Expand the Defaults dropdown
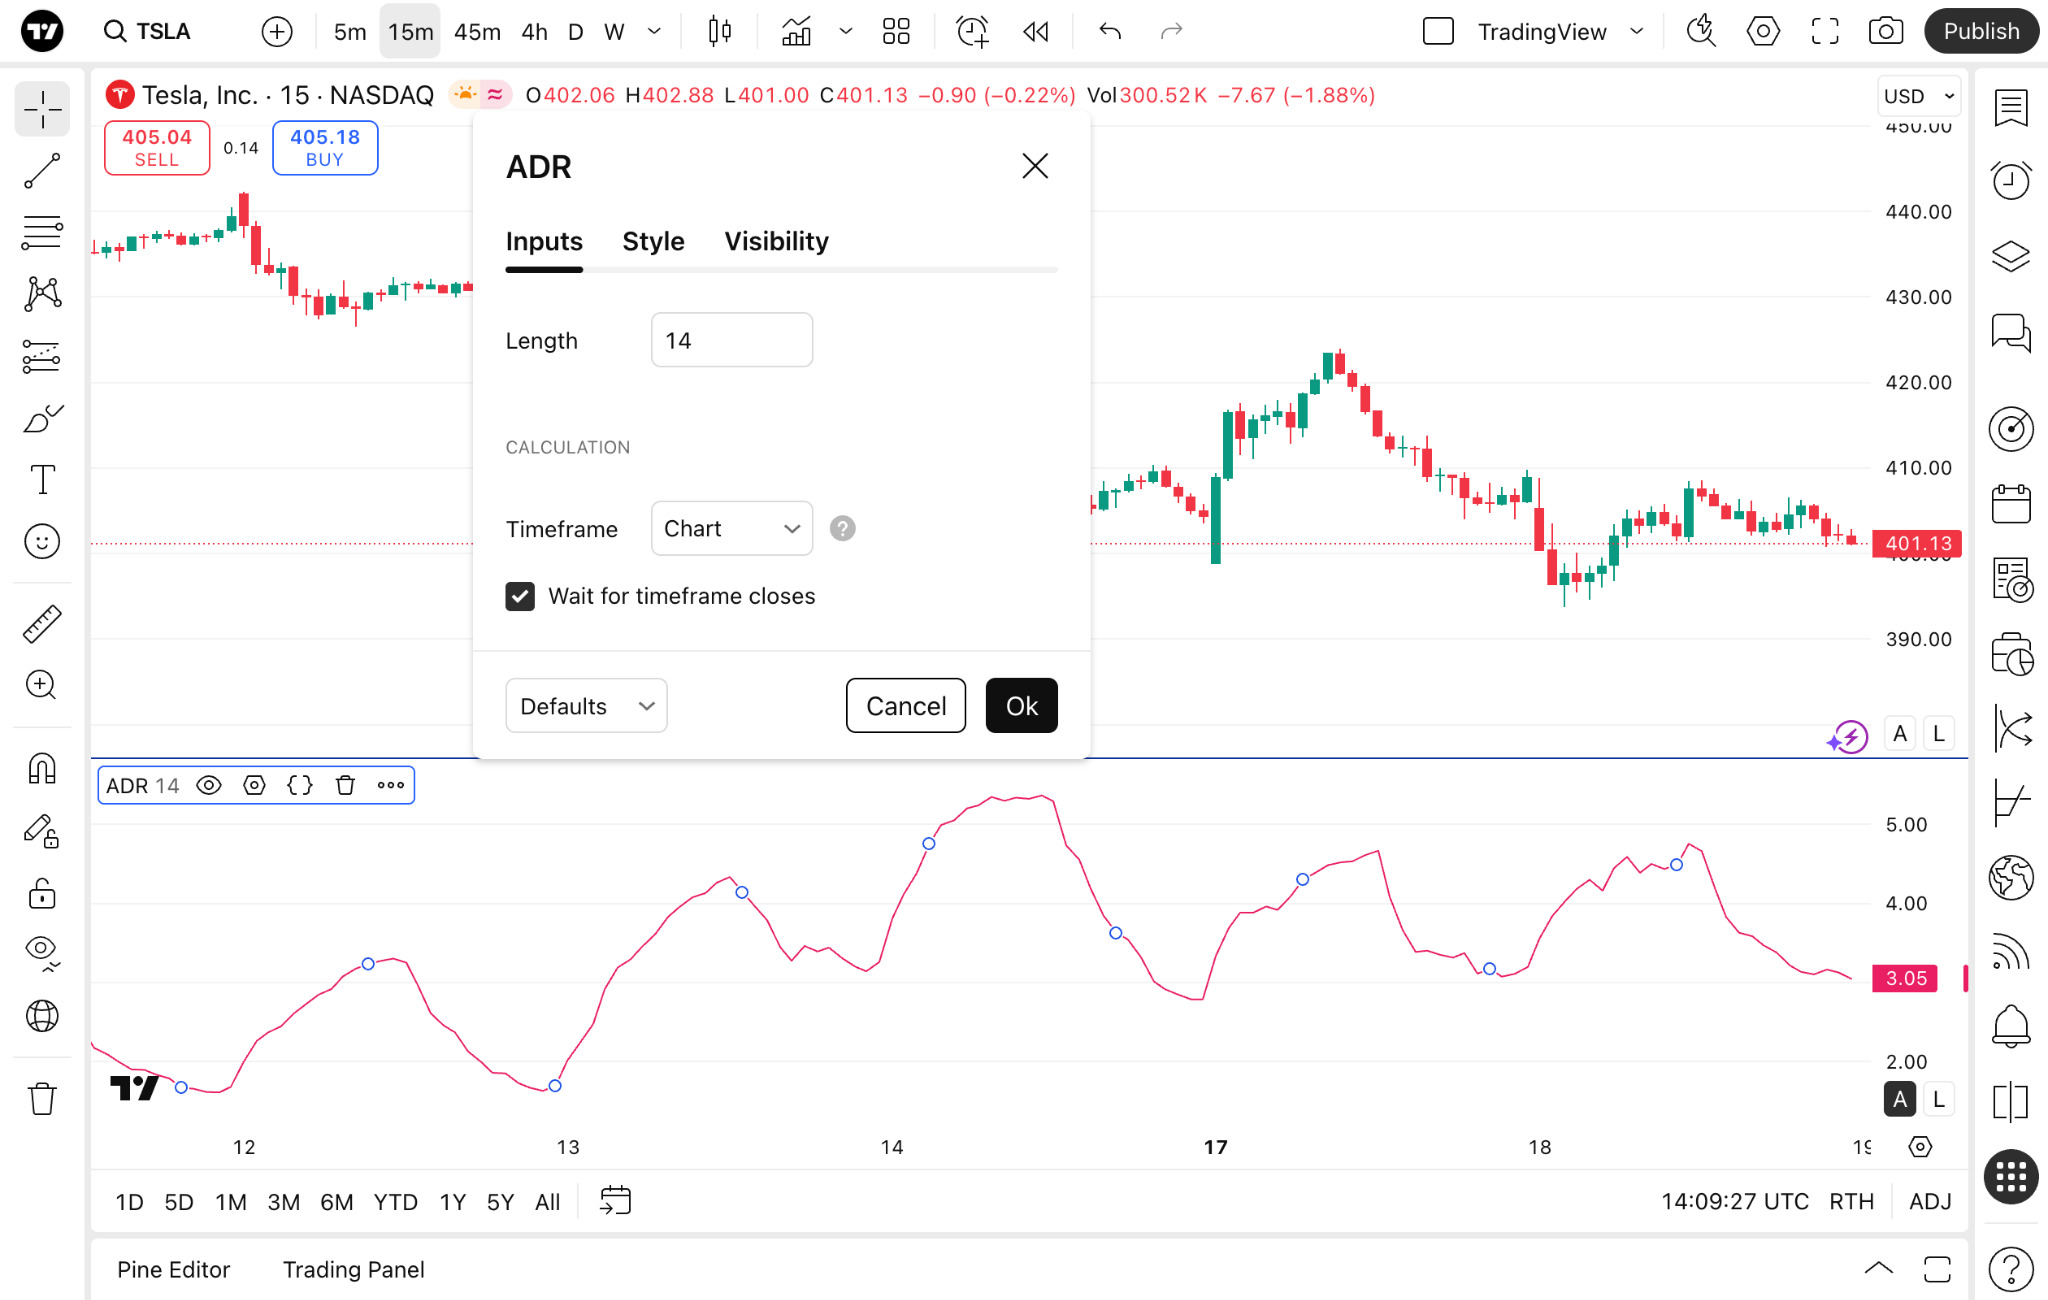Image resolution: width=2048 pixels, height=1300 pixels. click(586, 706)
